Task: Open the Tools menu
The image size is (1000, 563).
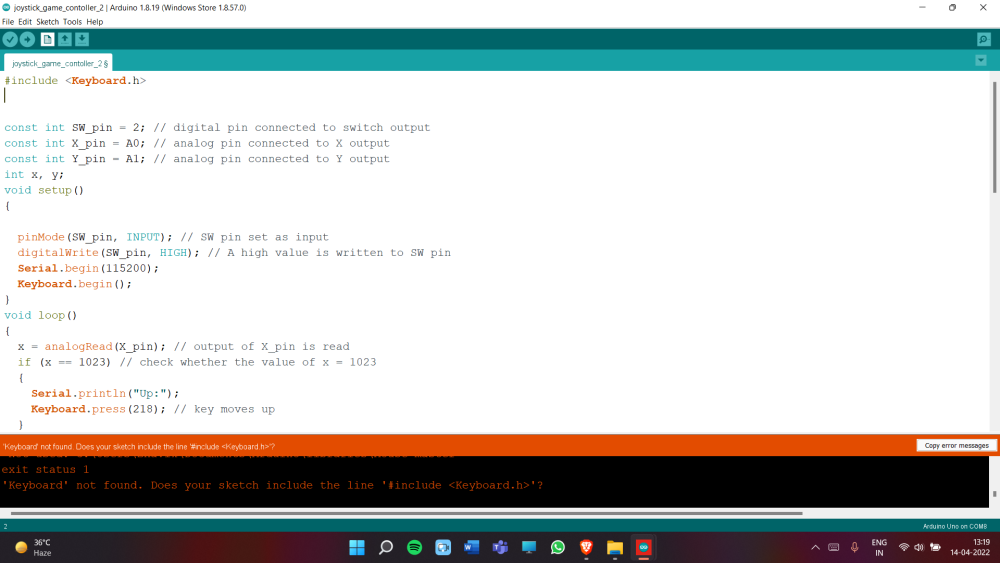Action: point(72,21)
